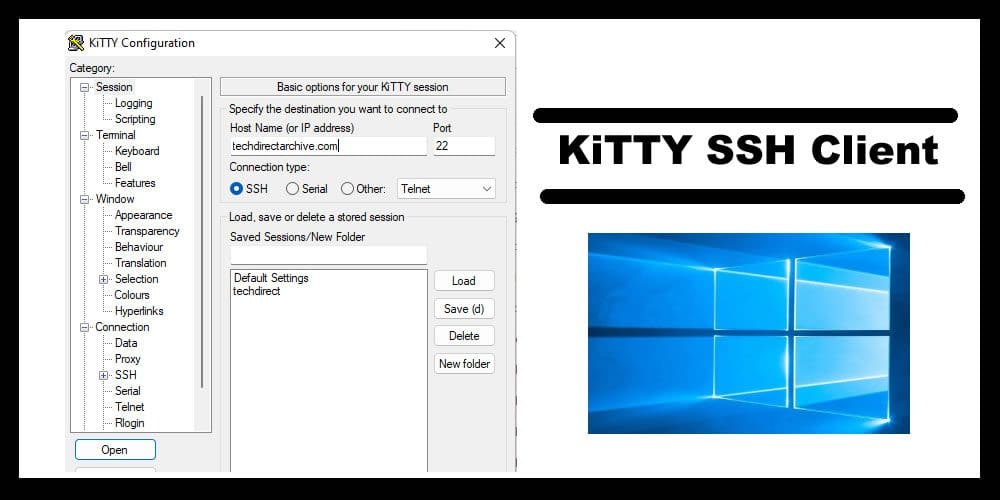Screen dimensions: 1000x500
Task: Click the Delete session button
Action: [463, 336]
